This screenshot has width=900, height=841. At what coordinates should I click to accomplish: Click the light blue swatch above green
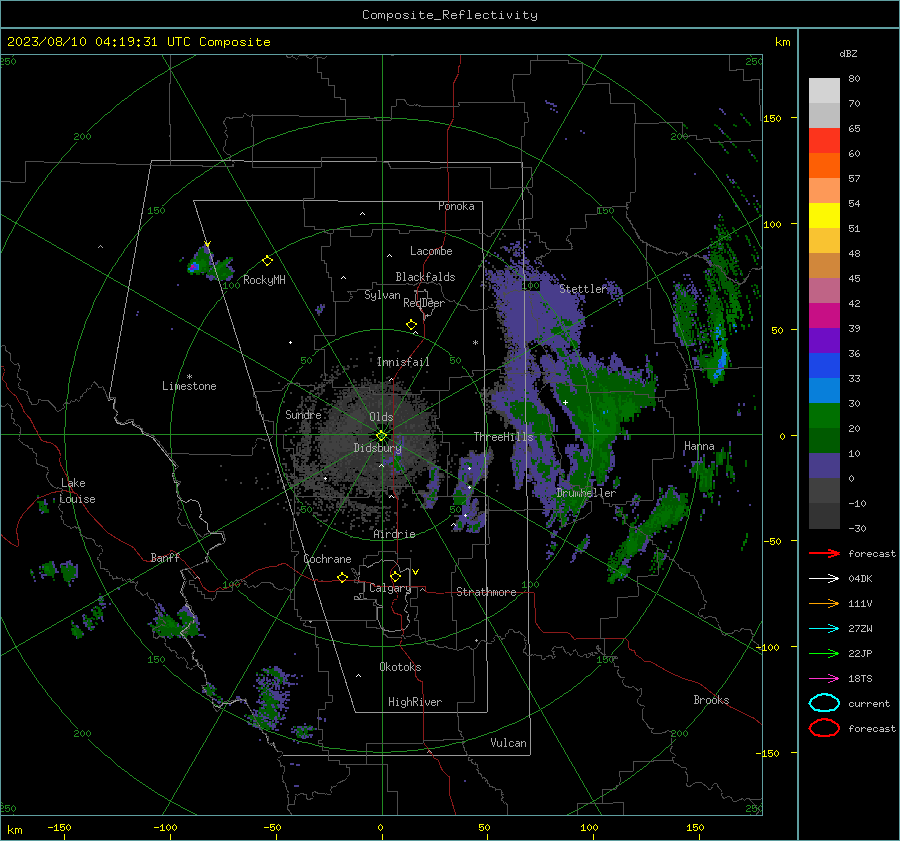(824, 390)
